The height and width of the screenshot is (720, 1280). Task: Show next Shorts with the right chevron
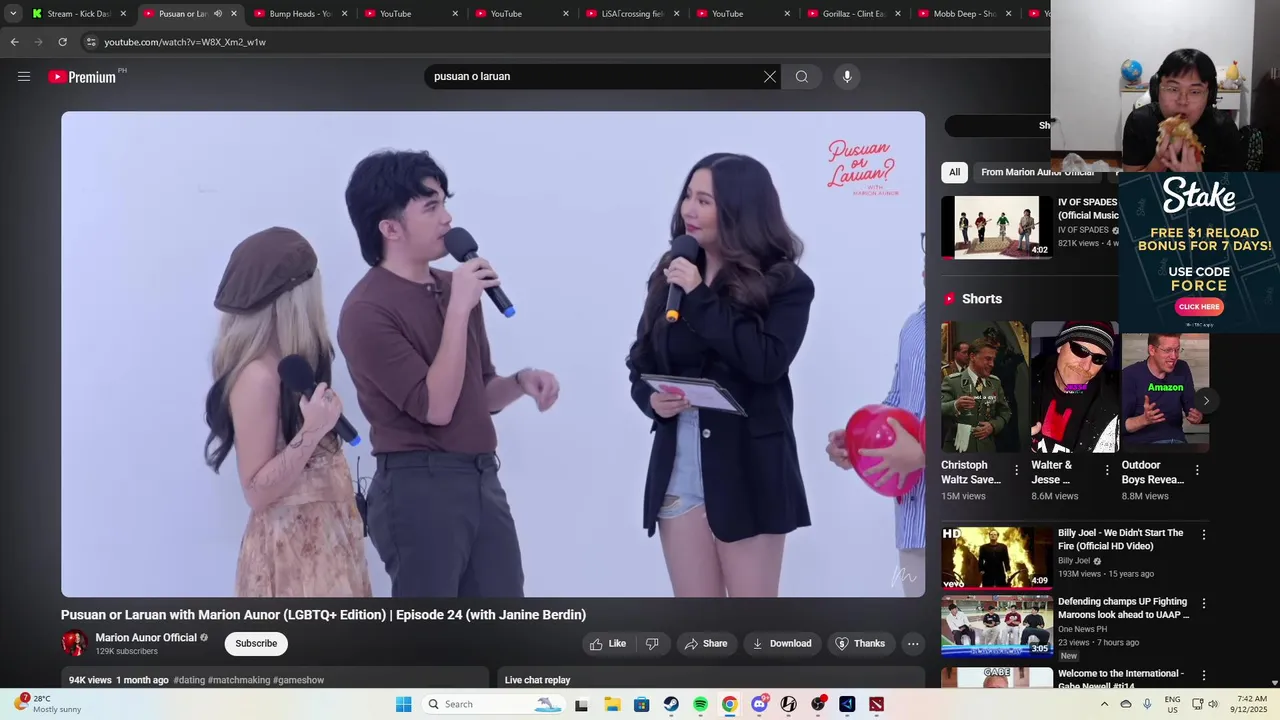click(x=1206, y=401)
